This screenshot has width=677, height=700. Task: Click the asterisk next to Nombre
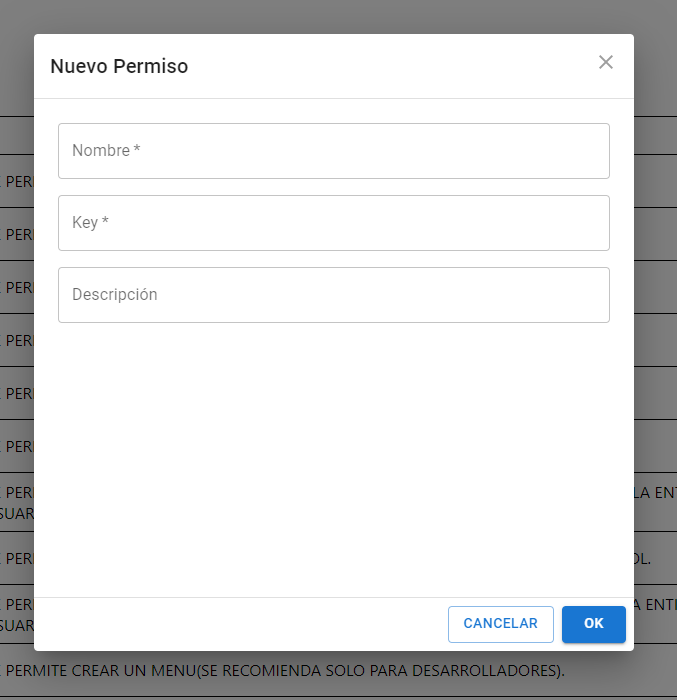(x=137, y=150)
